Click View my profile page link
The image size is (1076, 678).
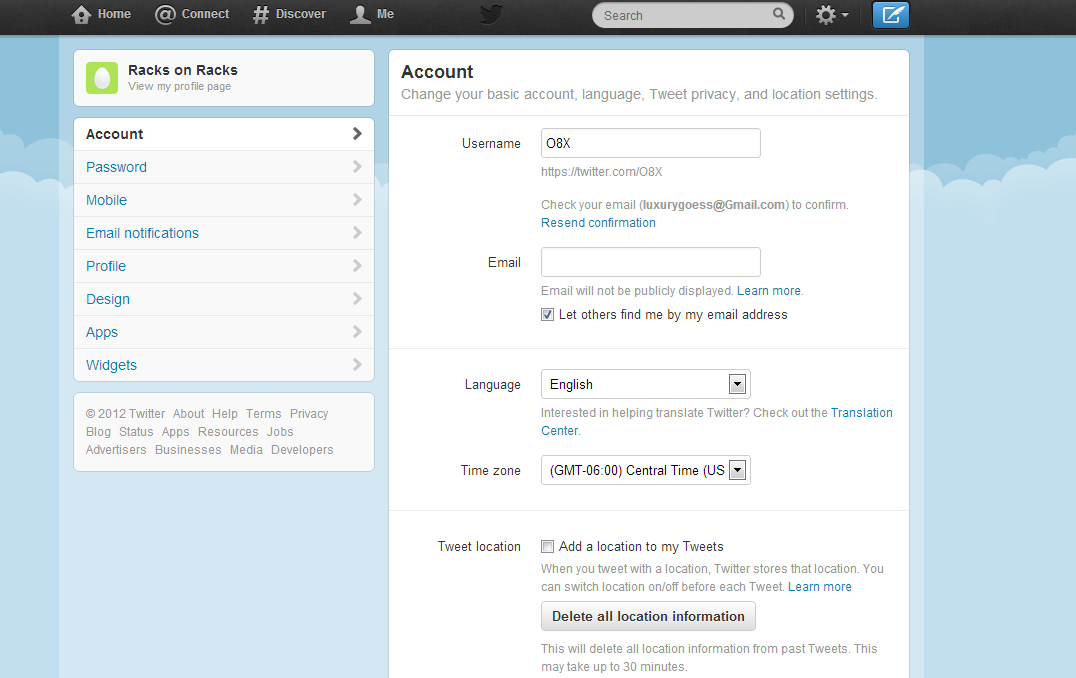[180, 86]
